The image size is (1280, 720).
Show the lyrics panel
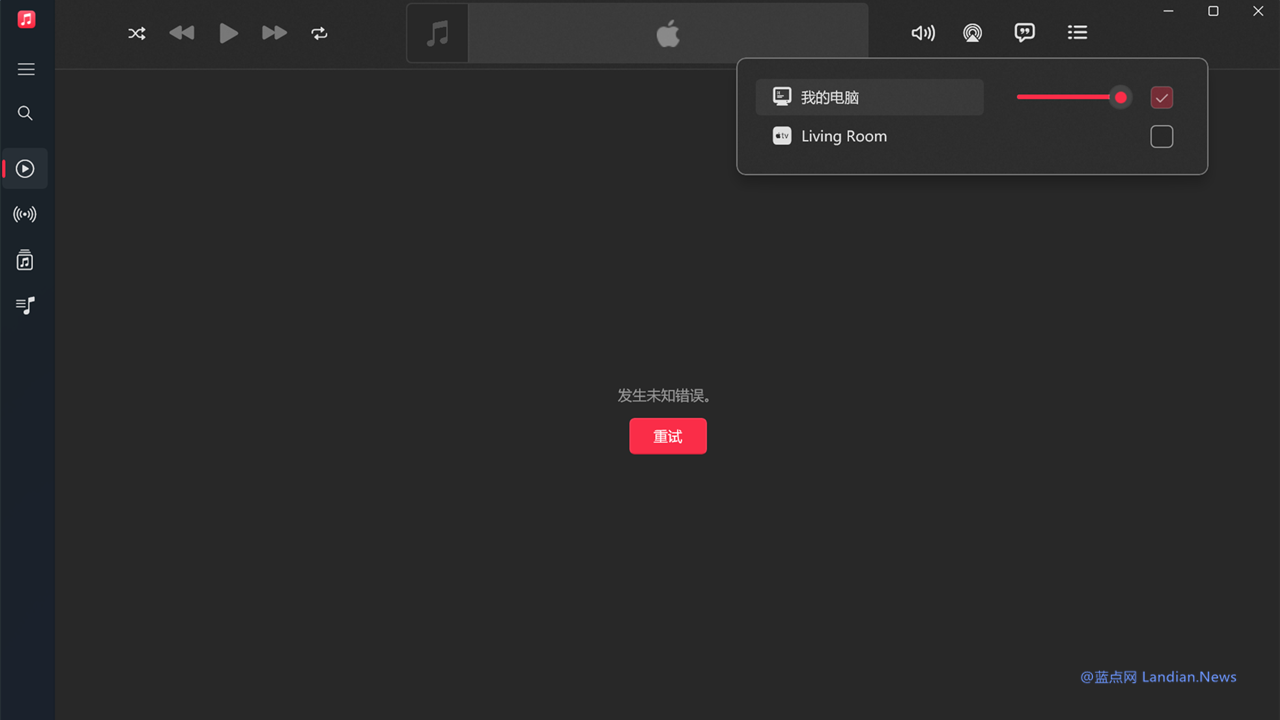coord(1024,33)
